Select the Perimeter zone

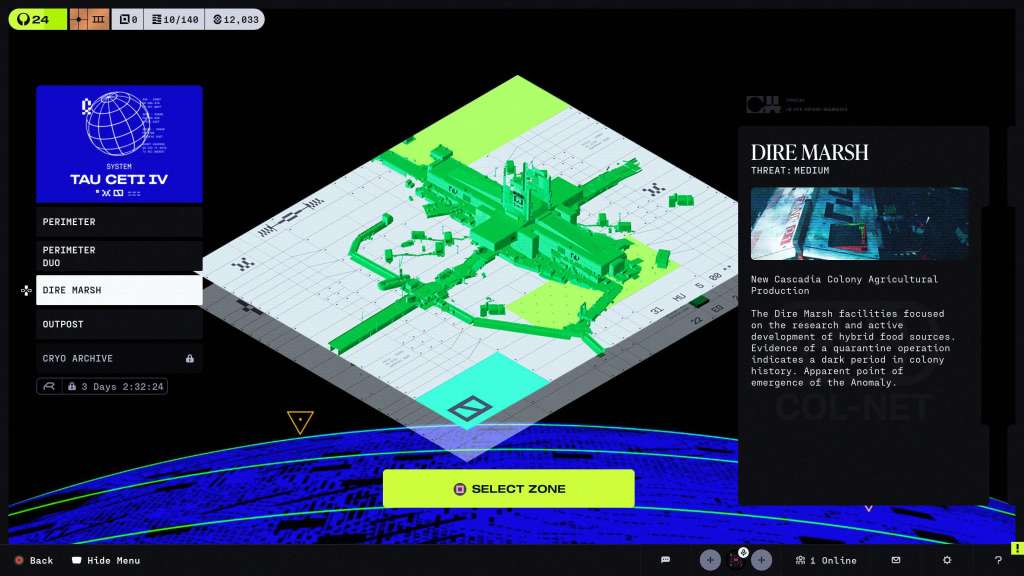pyautogui.click(x=119, y=221)
